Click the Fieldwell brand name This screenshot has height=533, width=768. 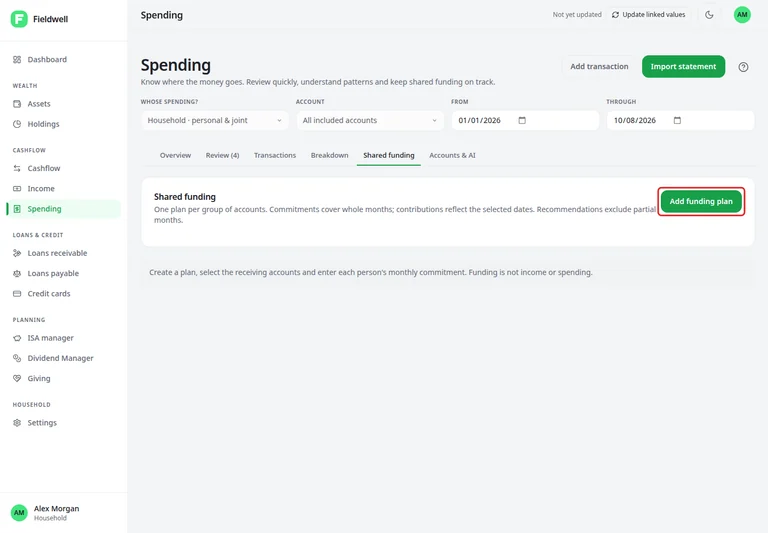50,19
